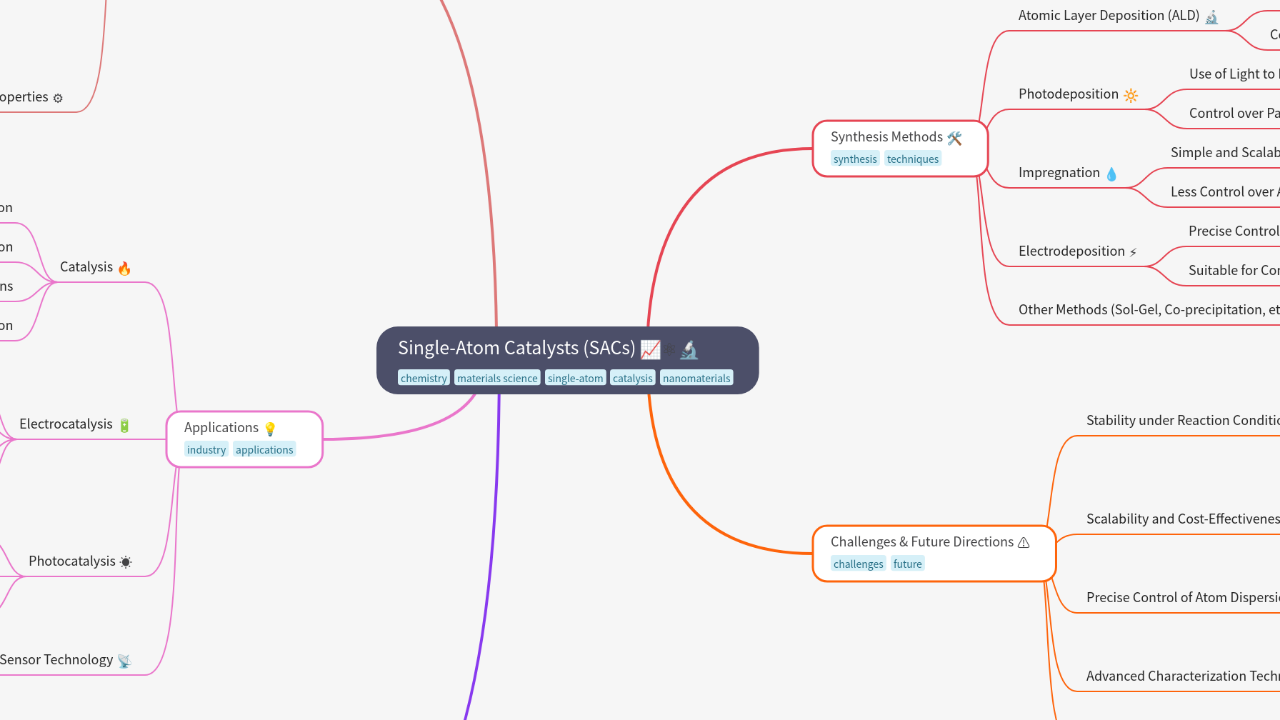Select 'Suitable for Cor' child node
This screenshot has width=1280, height=720.
coord(1234,270)
